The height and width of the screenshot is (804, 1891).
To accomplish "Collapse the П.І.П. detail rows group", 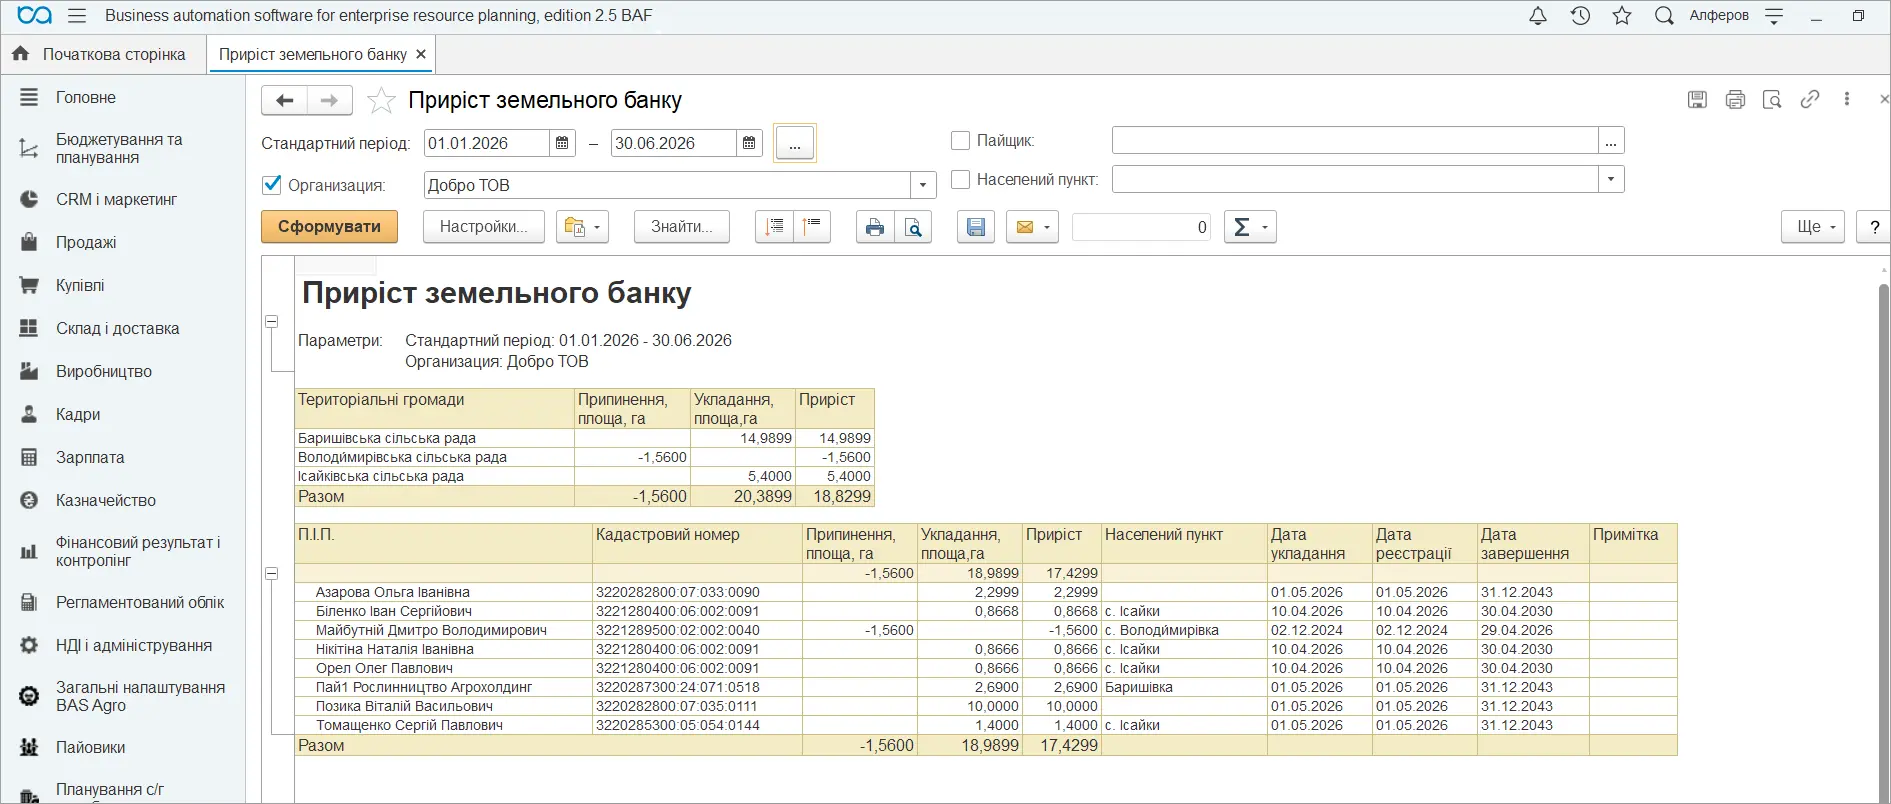I will (x=271, y=574).
